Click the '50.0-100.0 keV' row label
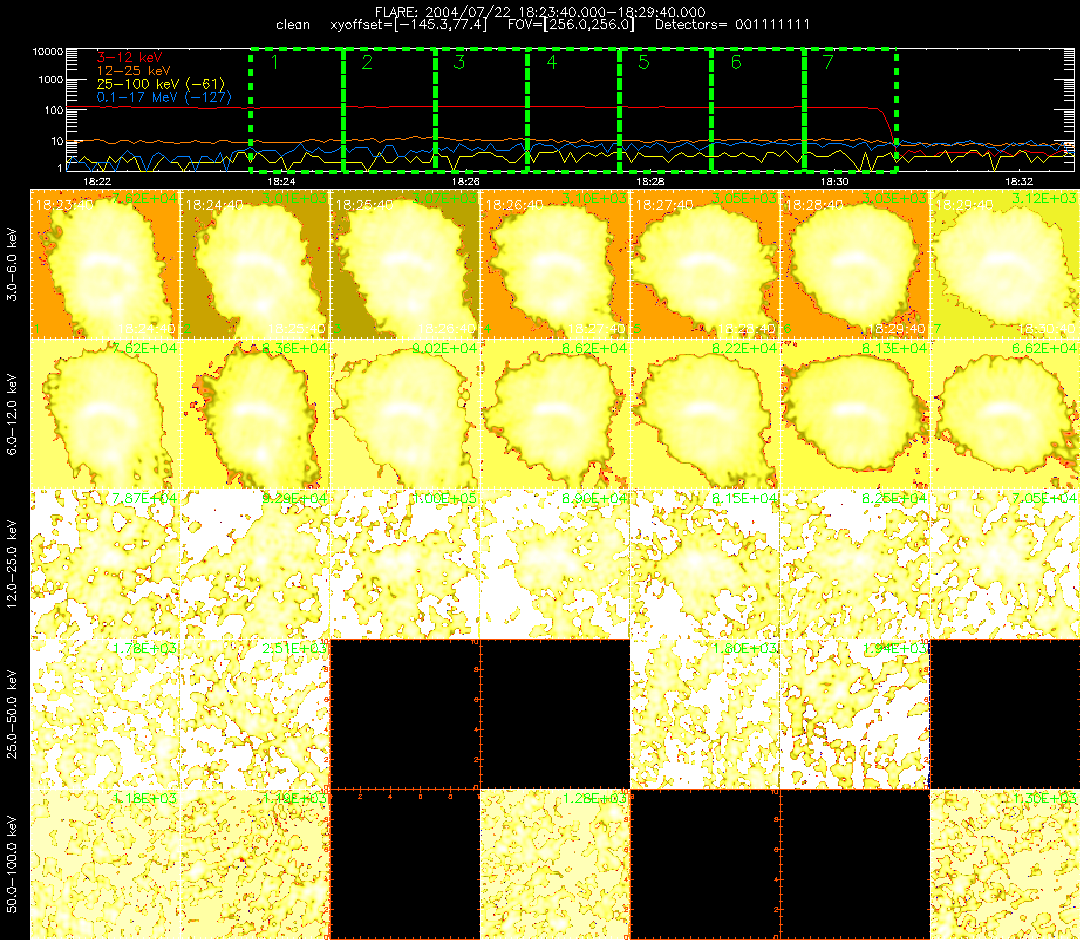1080x940 pixels. click(12, 864)
